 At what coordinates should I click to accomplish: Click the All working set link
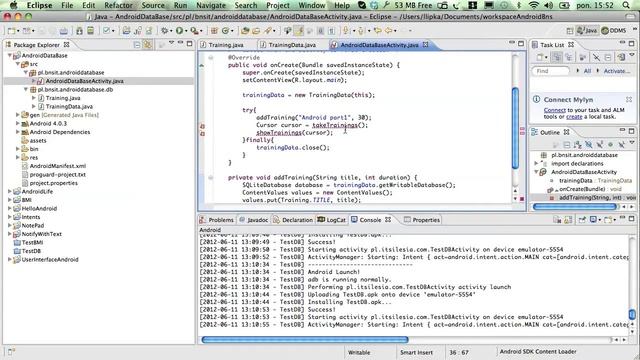click(587, 71)
